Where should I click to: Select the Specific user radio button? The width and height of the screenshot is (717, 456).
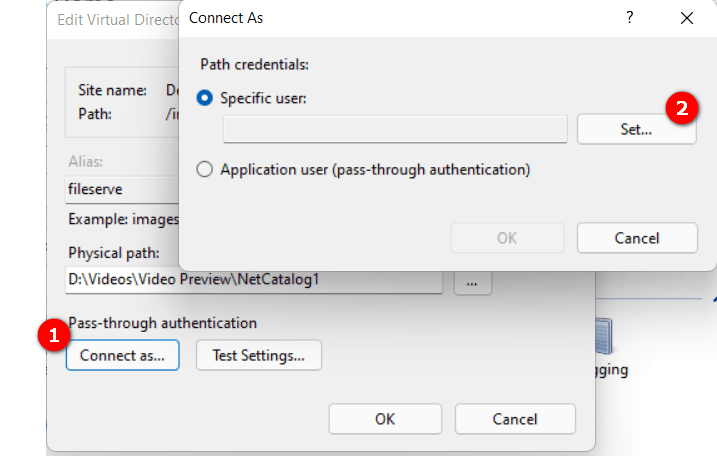[x=206, y=98]
